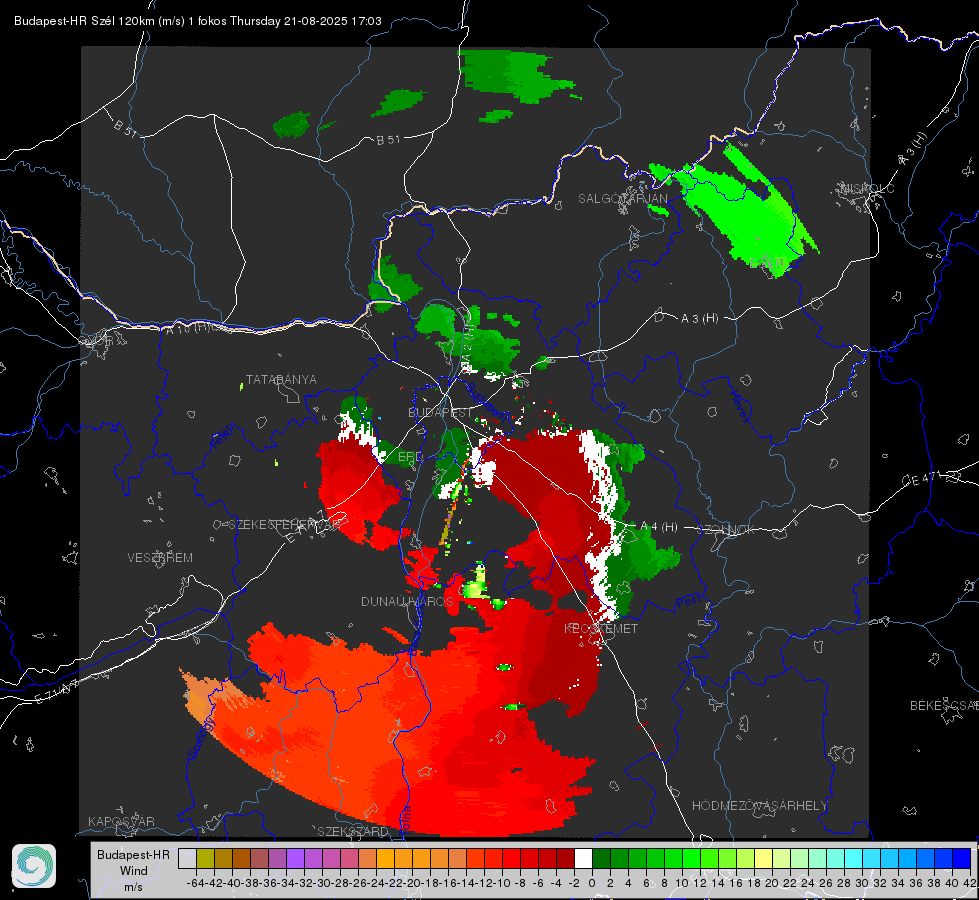Click the VESZPREM city label
Viewport: 979px width, 900px height.
(160, 557)
